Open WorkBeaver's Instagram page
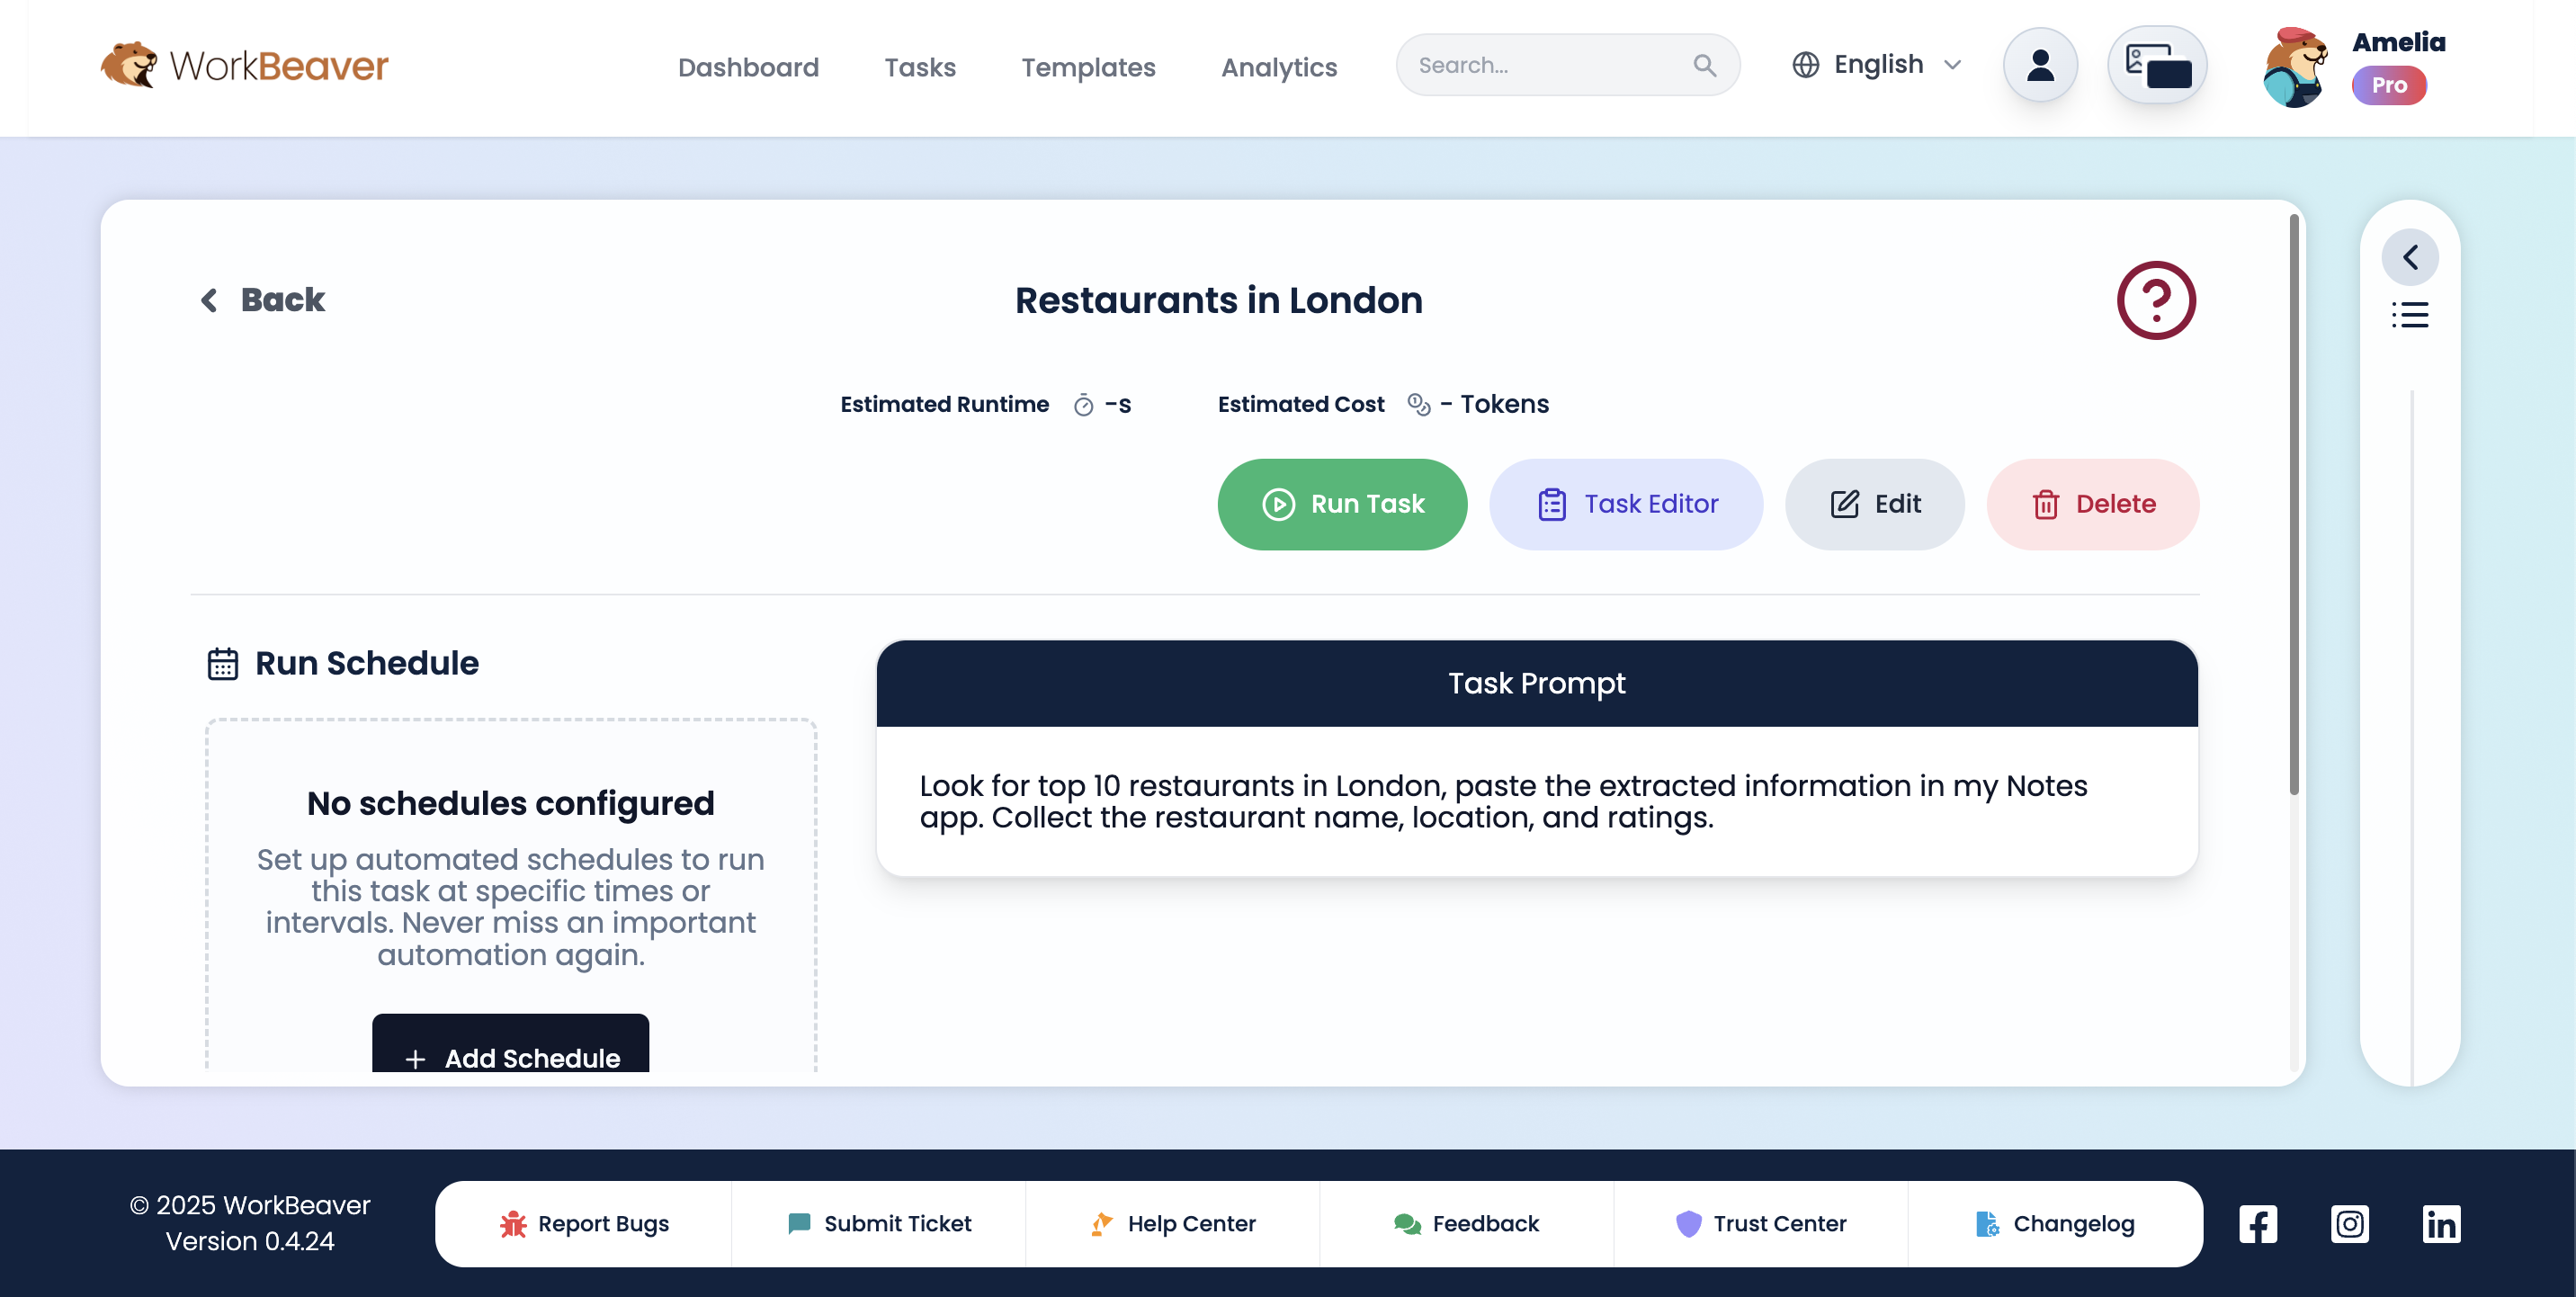The height and width of the screenshot is (1297, 2576). point(2350,1223)
